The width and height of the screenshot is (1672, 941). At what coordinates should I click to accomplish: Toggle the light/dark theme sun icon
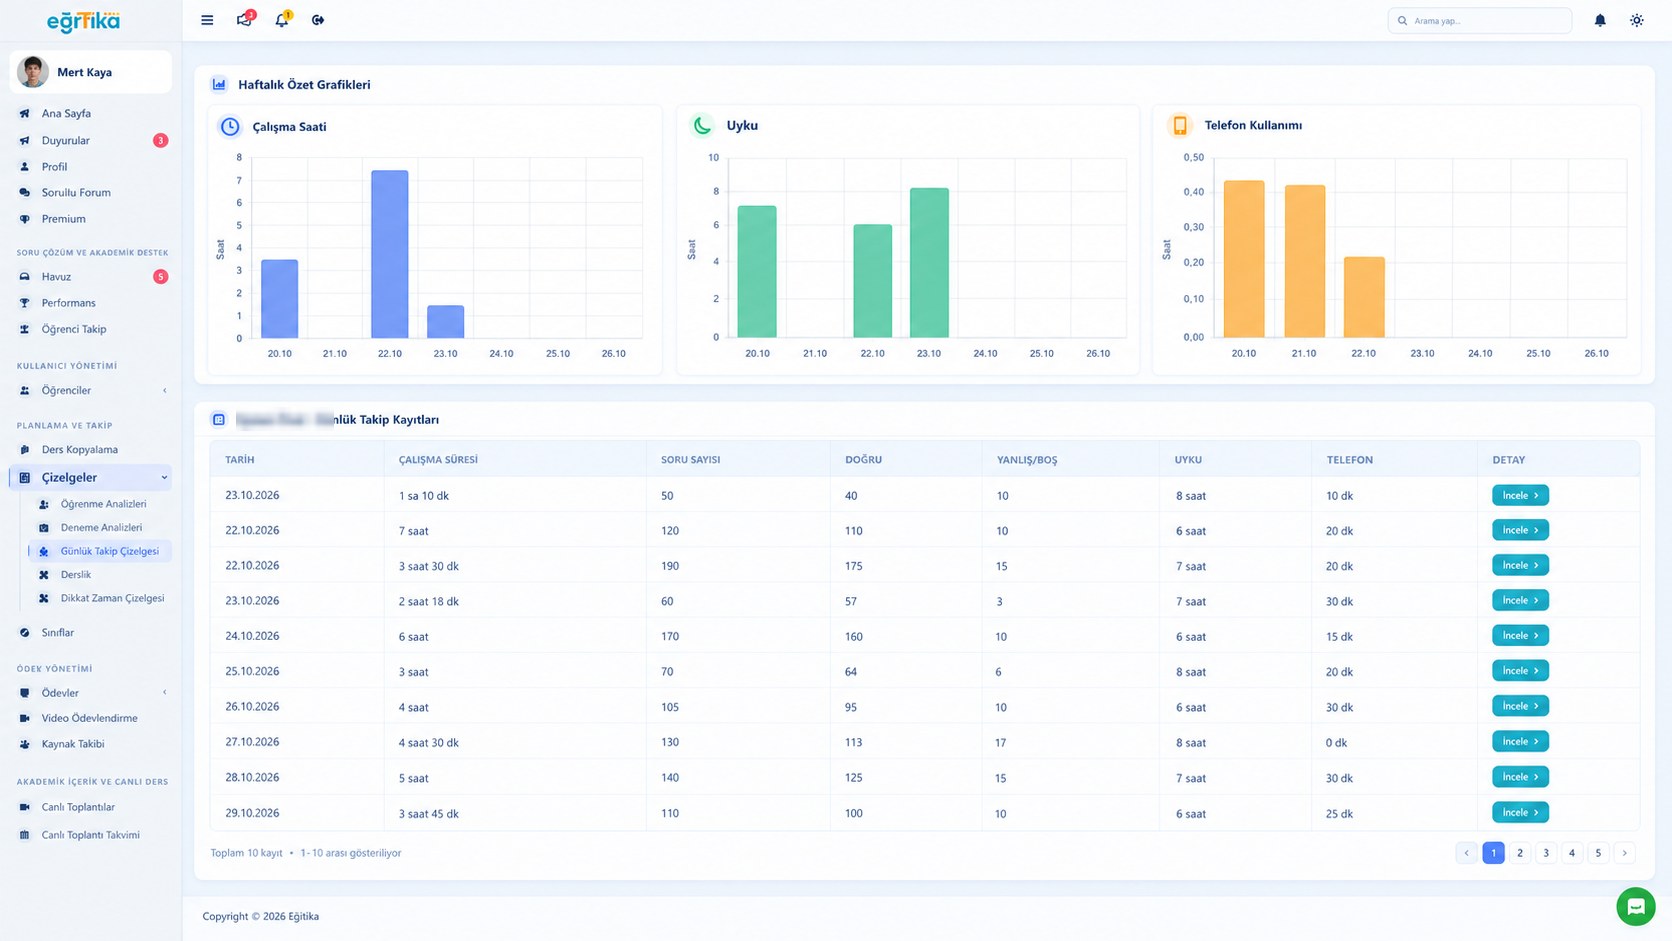pyautogui.click(x=1636, y=20)
